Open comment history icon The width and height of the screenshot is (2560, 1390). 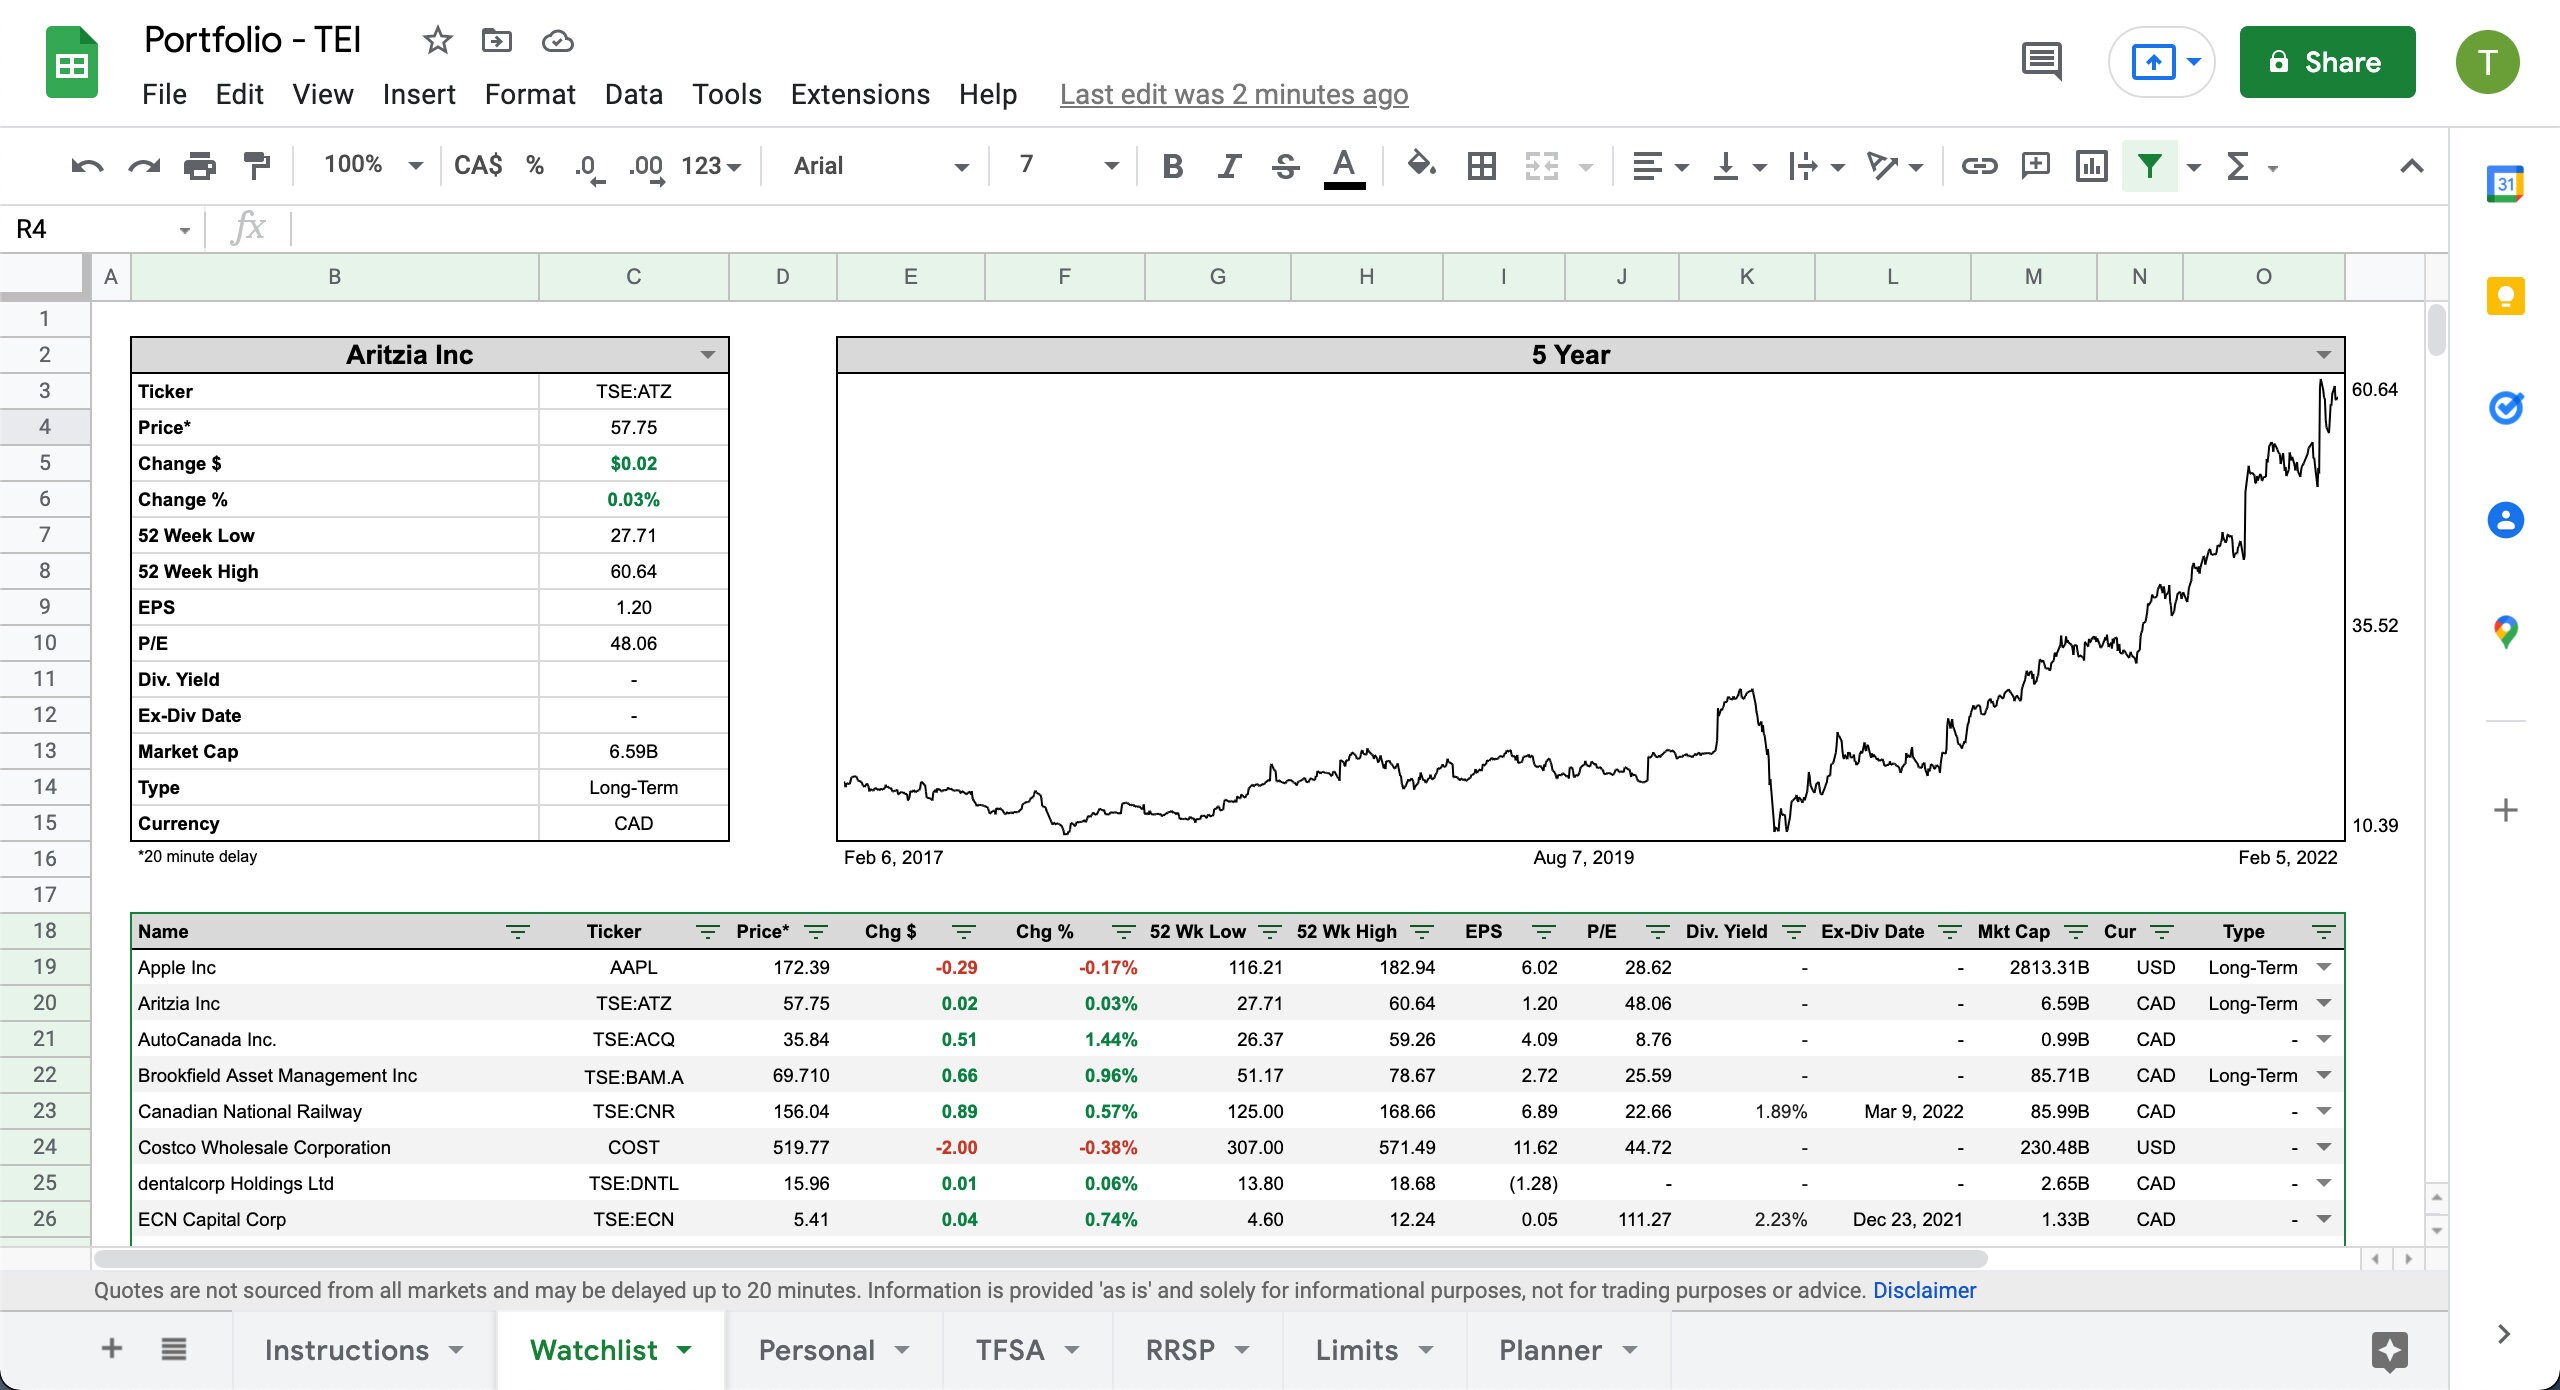2041,62
